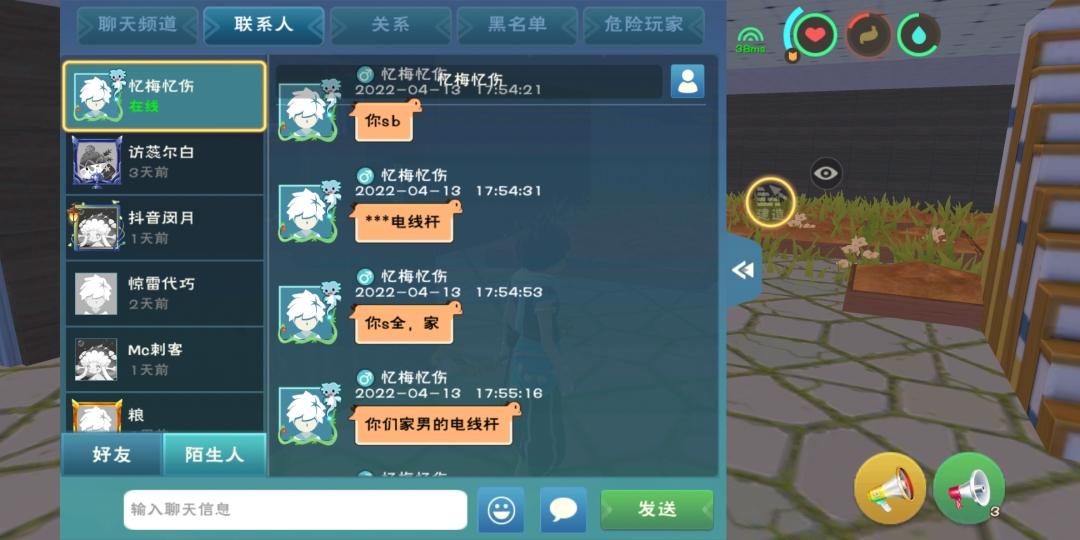Toggle the 建造 build mode circle
The image size is (1080, 540).
[771, 202]
